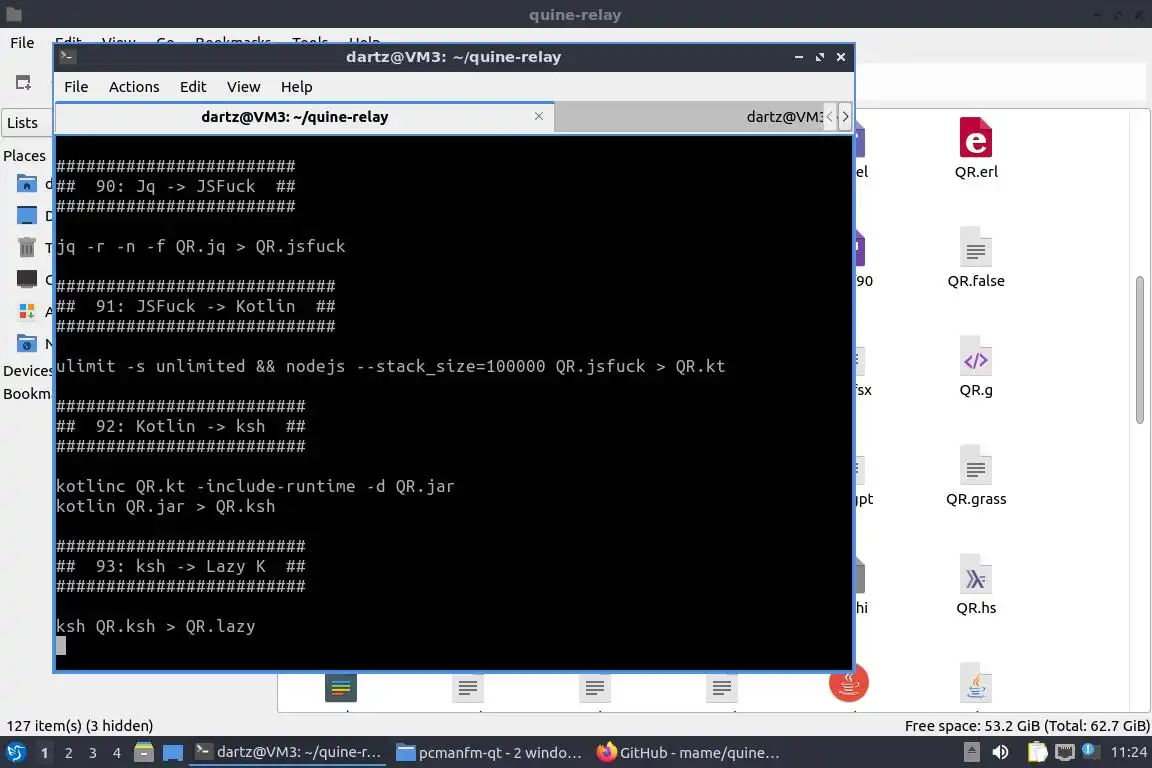Switch to virtual desktop 3

pyautogui.click(x=93, y=753)
